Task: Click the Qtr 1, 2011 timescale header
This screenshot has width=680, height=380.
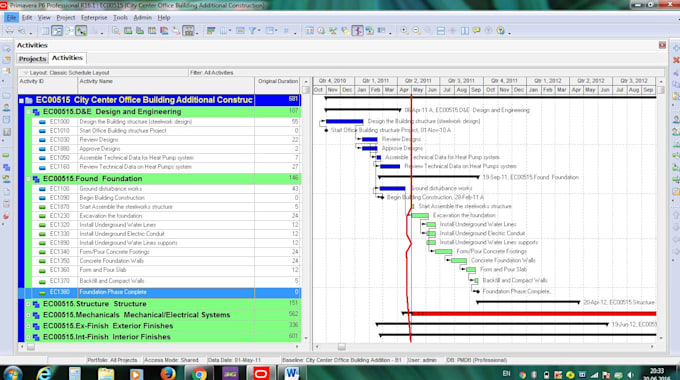Action: pos(376,81)
